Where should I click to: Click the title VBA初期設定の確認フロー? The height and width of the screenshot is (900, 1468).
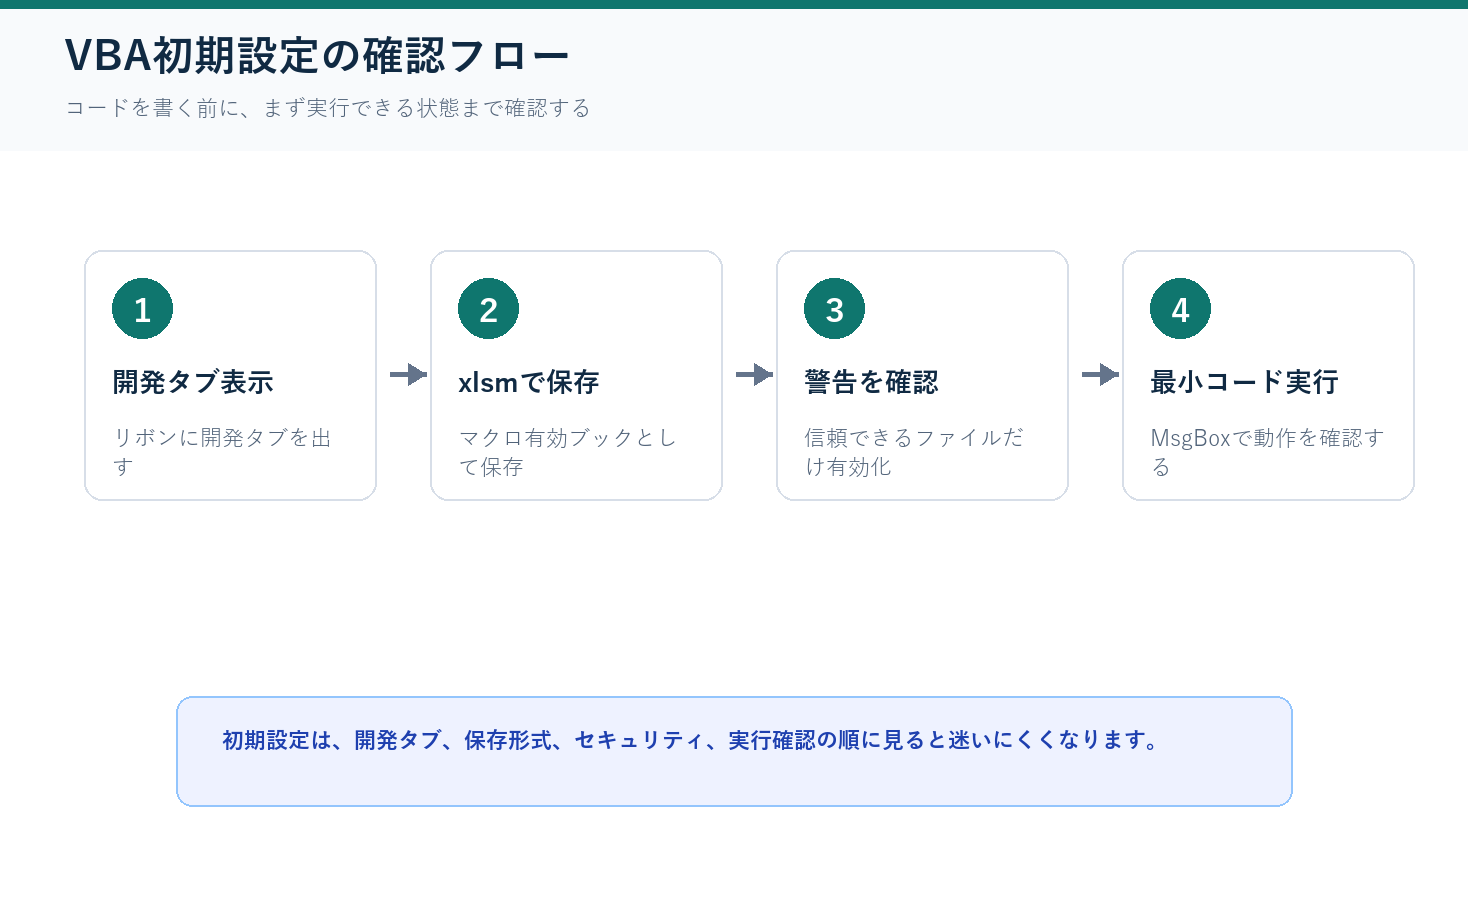tap(317, 56)
